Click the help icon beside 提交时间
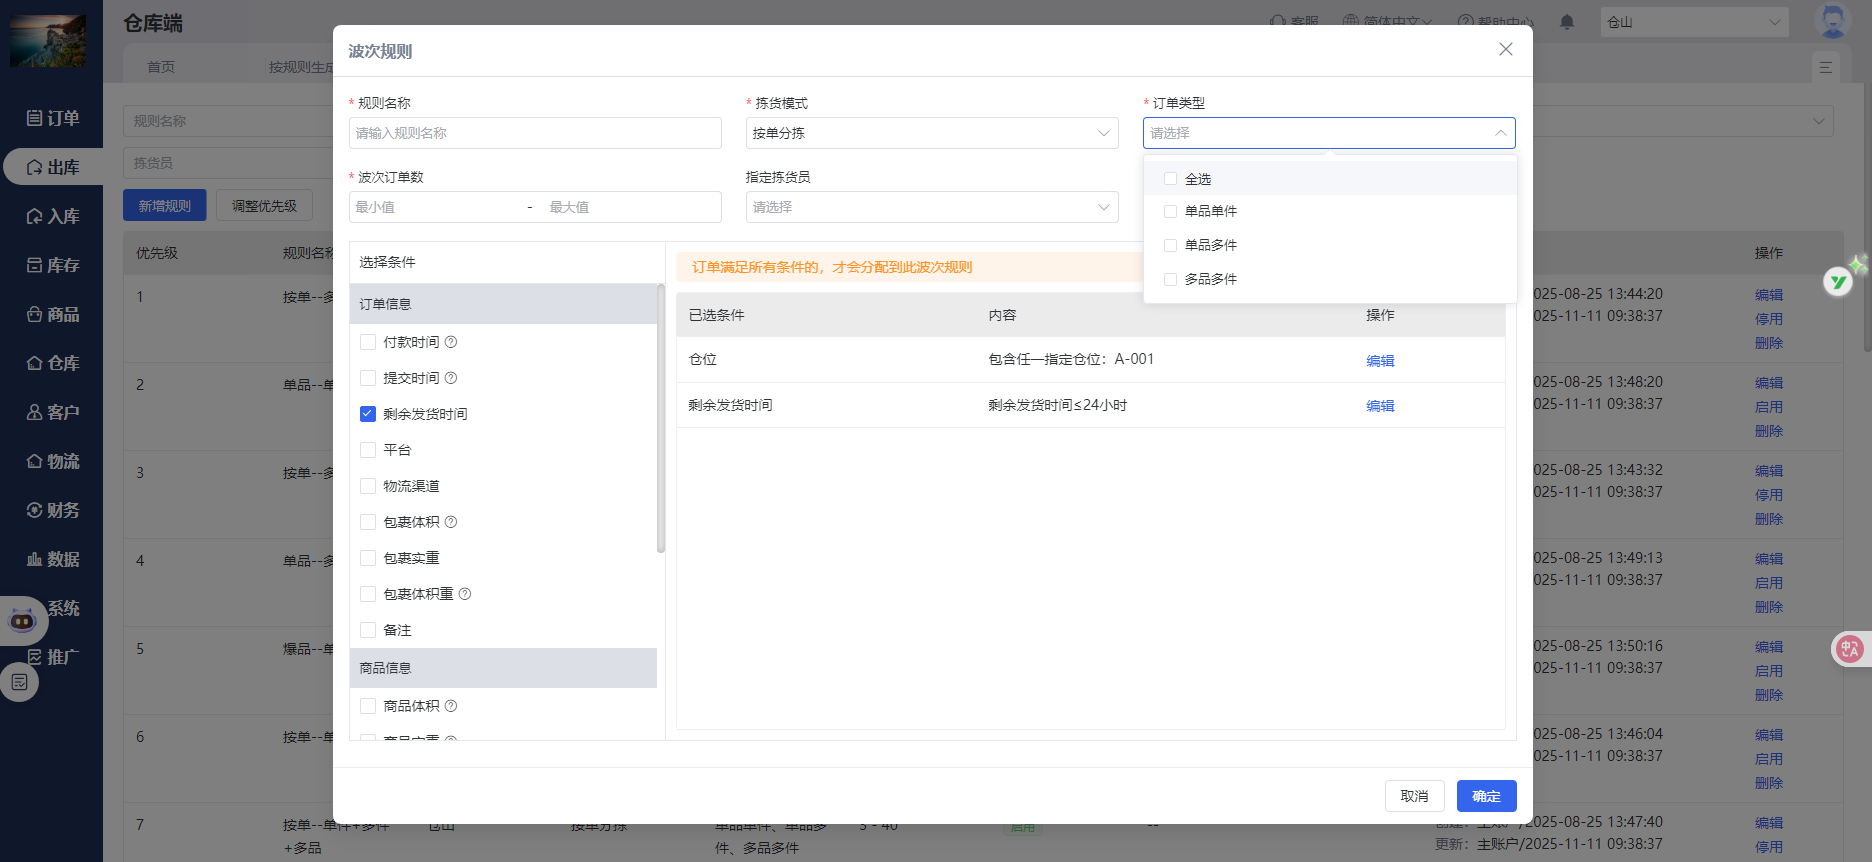The image size is (1872, 862). coord(451,378)
